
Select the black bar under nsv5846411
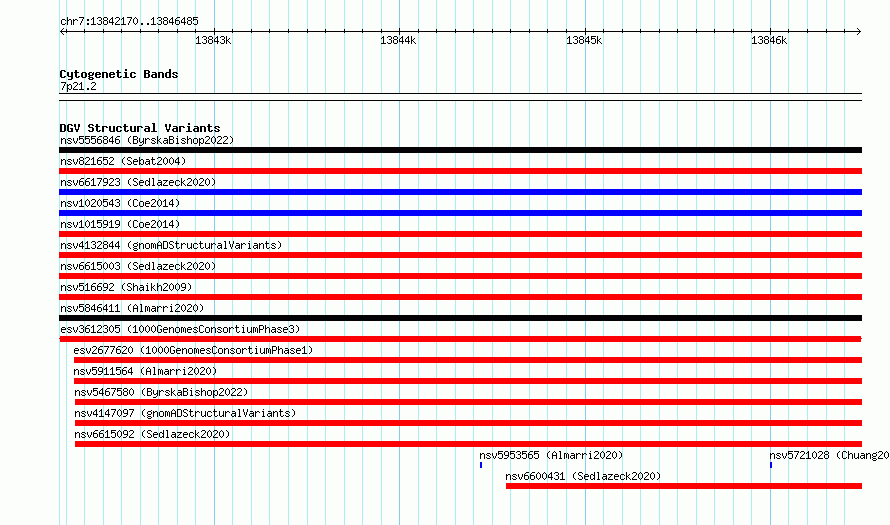(x=460, y=318)
